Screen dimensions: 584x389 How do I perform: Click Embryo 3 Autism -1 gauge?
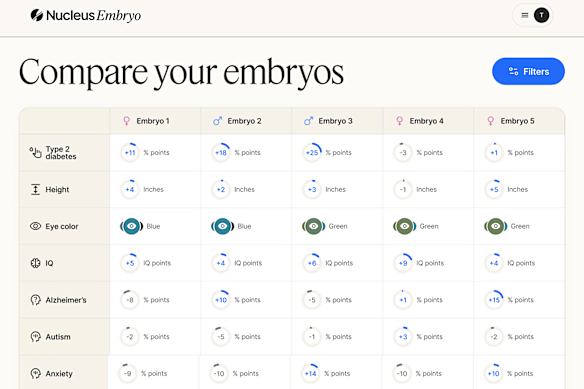click(x=312, y=336)
